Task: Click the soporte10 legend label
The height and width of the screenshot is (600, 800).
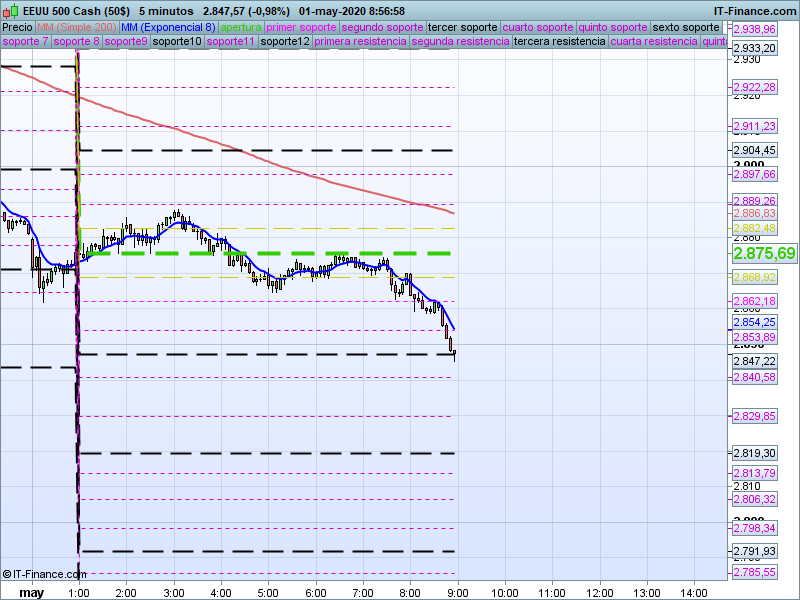Action: [x=179, y=42]
